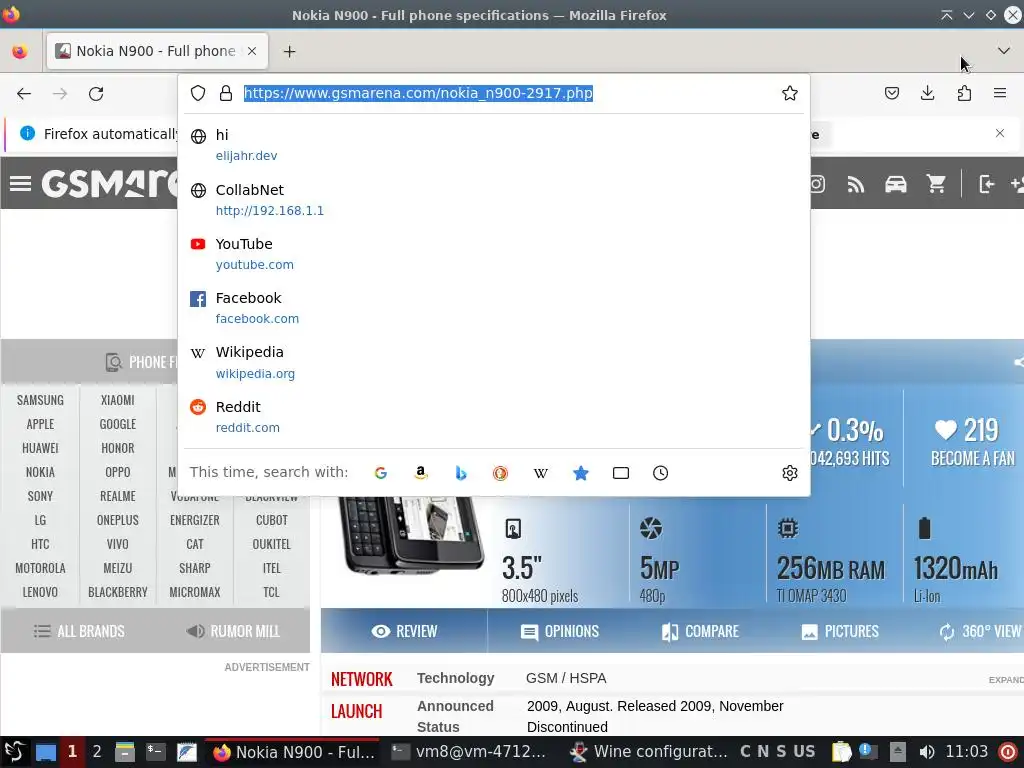Click BECOME A FAN heart
Viewport: 1024px width, 768px height.
[972, 442]
